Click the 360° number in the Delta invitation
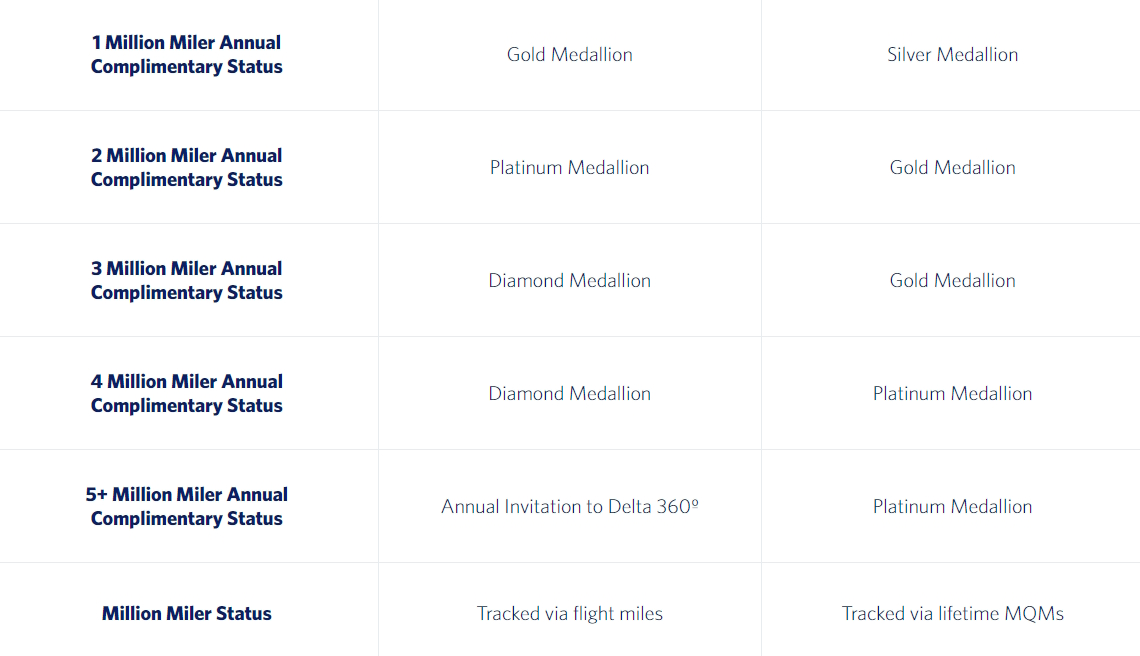The width and height of the screenshot is (1140, 656). click(677, 507)
